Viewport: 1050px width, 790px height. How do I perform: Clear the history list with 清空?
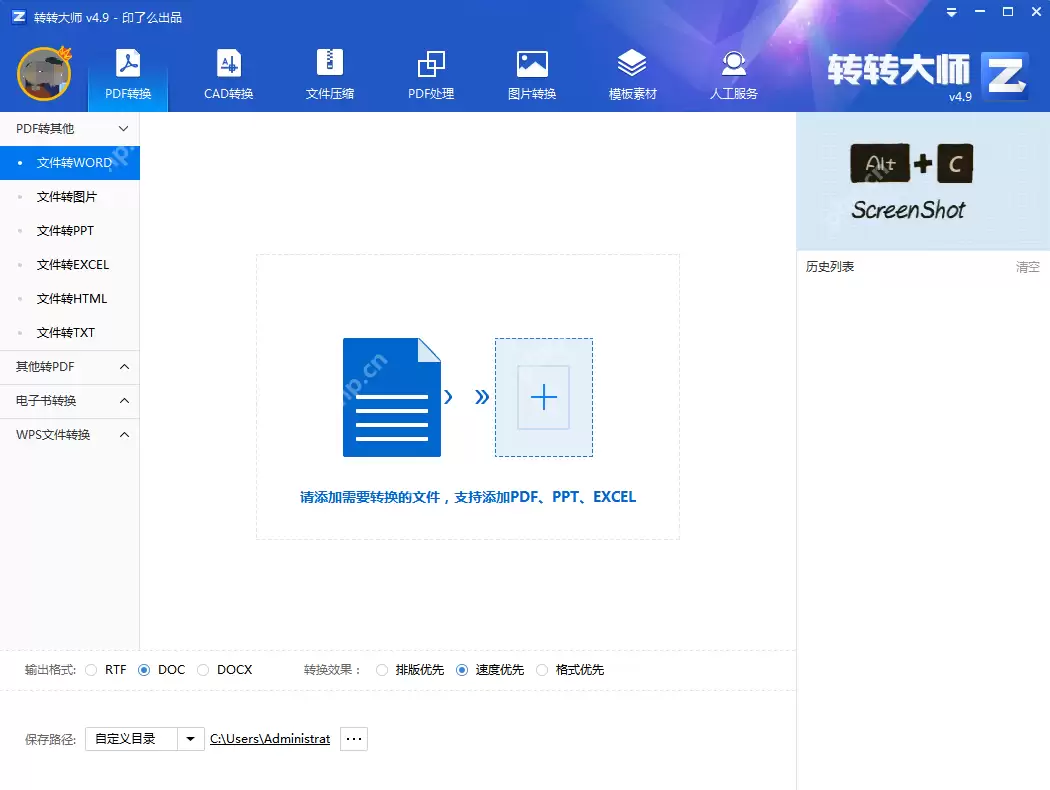(1027, 267)
